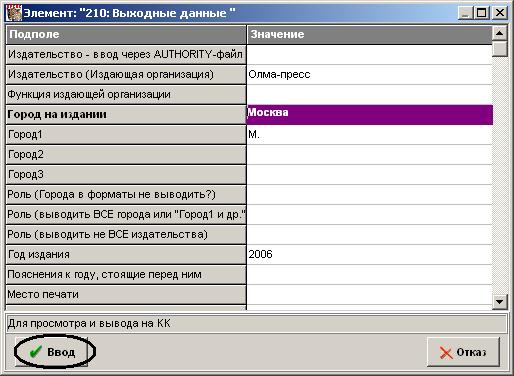Screen dimensions: 514x376
Task: Click the Подполе column header
Action: coord(126,34)
